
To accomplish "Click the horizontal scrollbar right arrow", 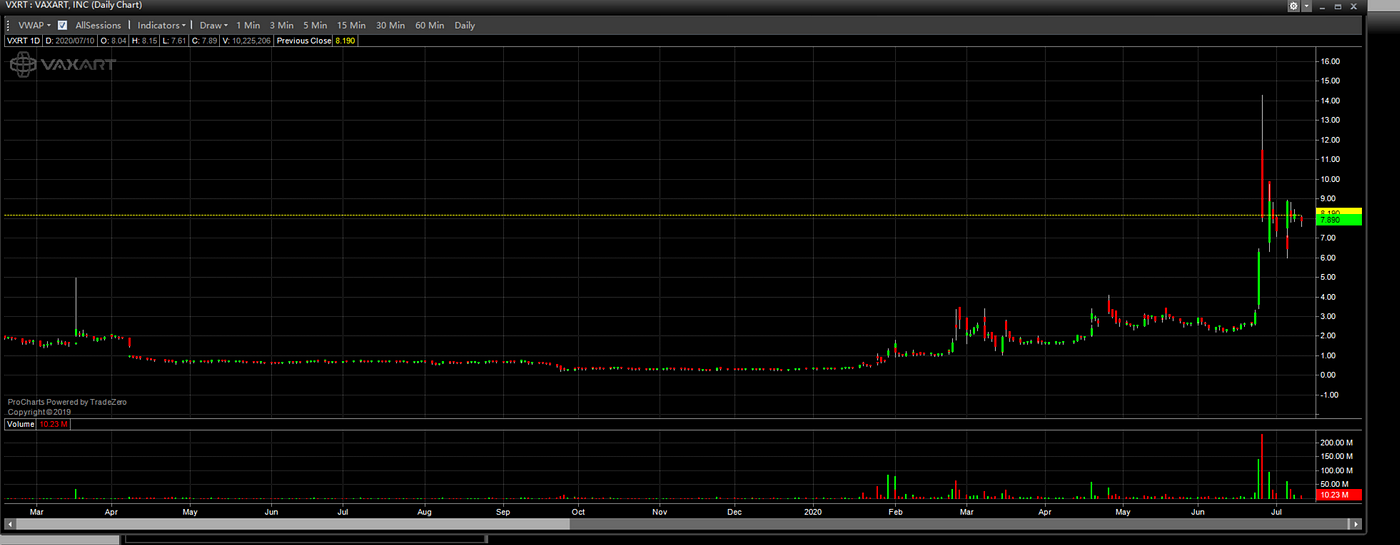I will [1355, 523].
